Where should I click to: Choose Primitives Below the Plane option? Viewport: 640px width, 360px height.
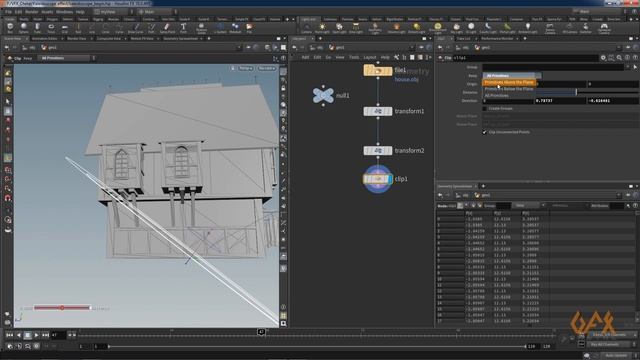click(509, 89)
